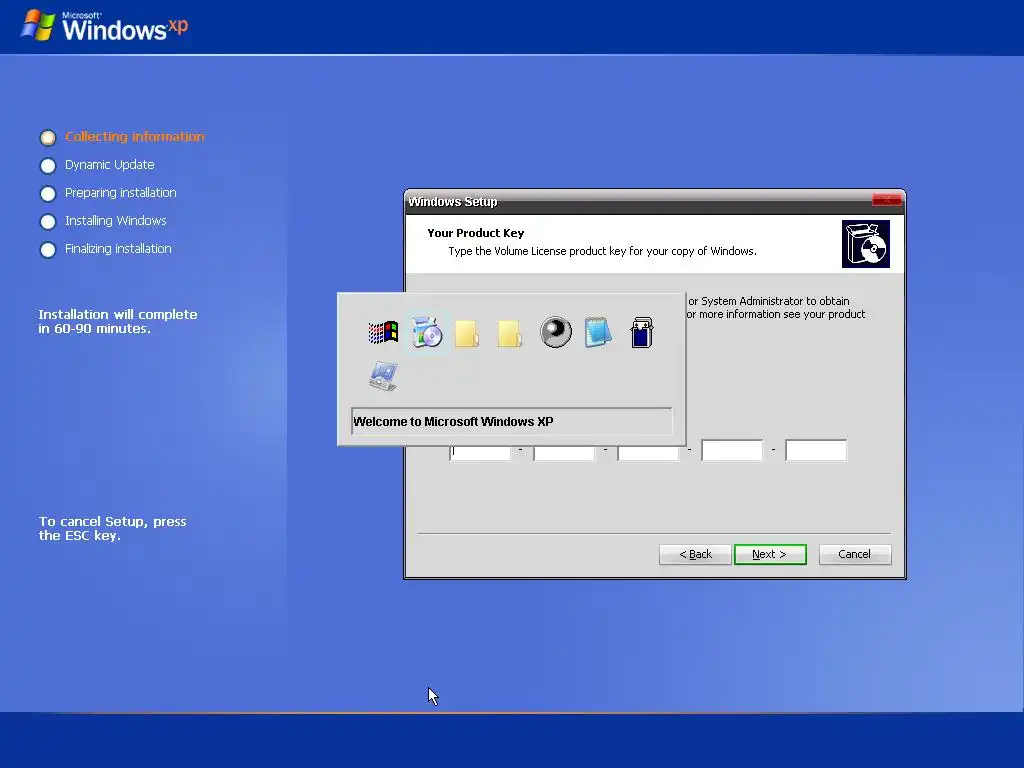This screenshot has width=1024, height=768.
Task: Click 'Type the Volume License product key' text
Action: [602, 251]
